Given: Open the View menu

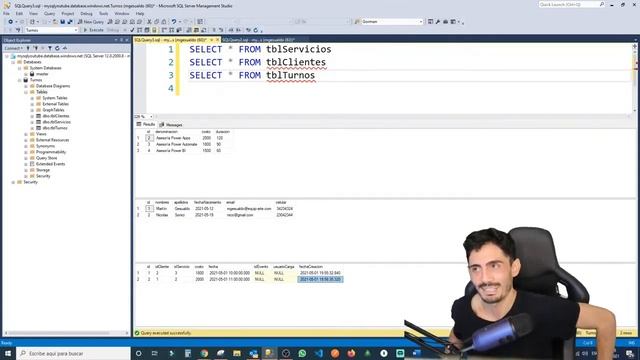Looking at the screenshot, I should point(33,13).
